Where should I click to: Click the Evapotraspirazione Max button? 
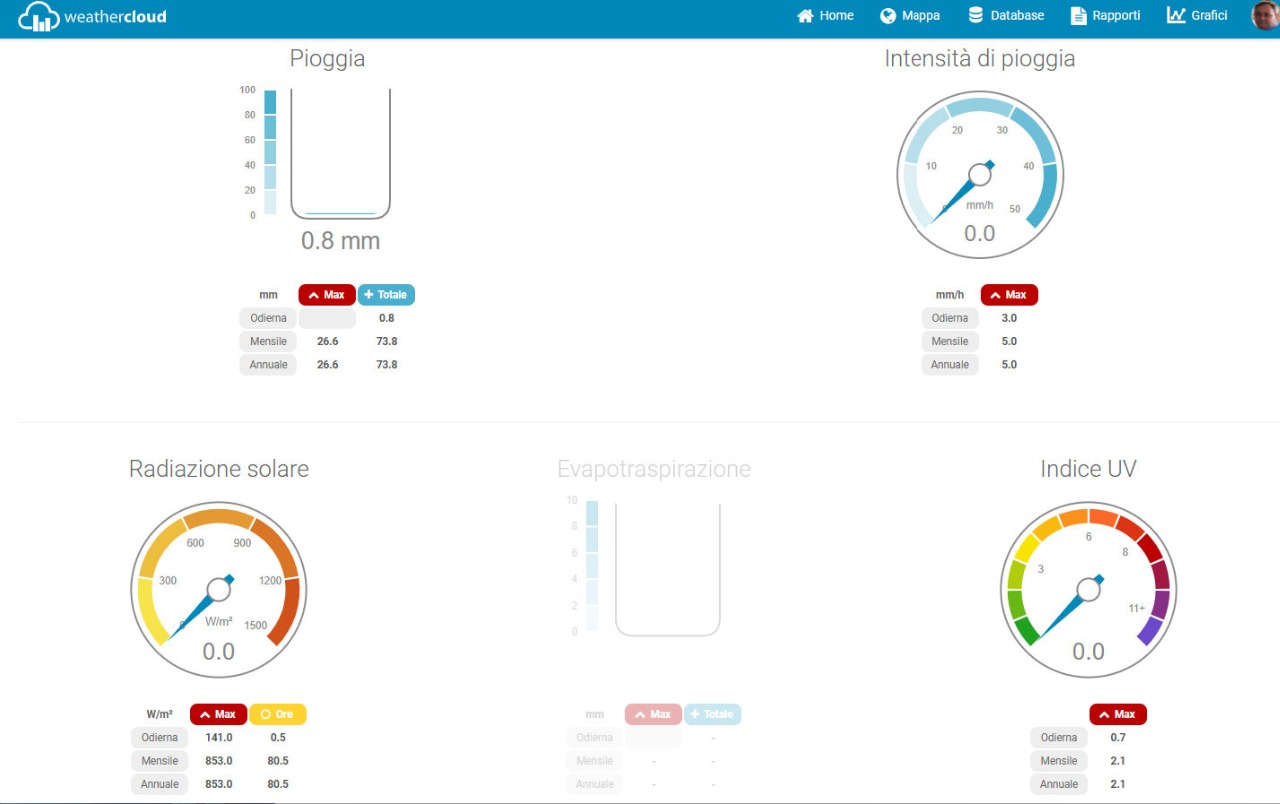pyautogui.click(x=653, y=714)
